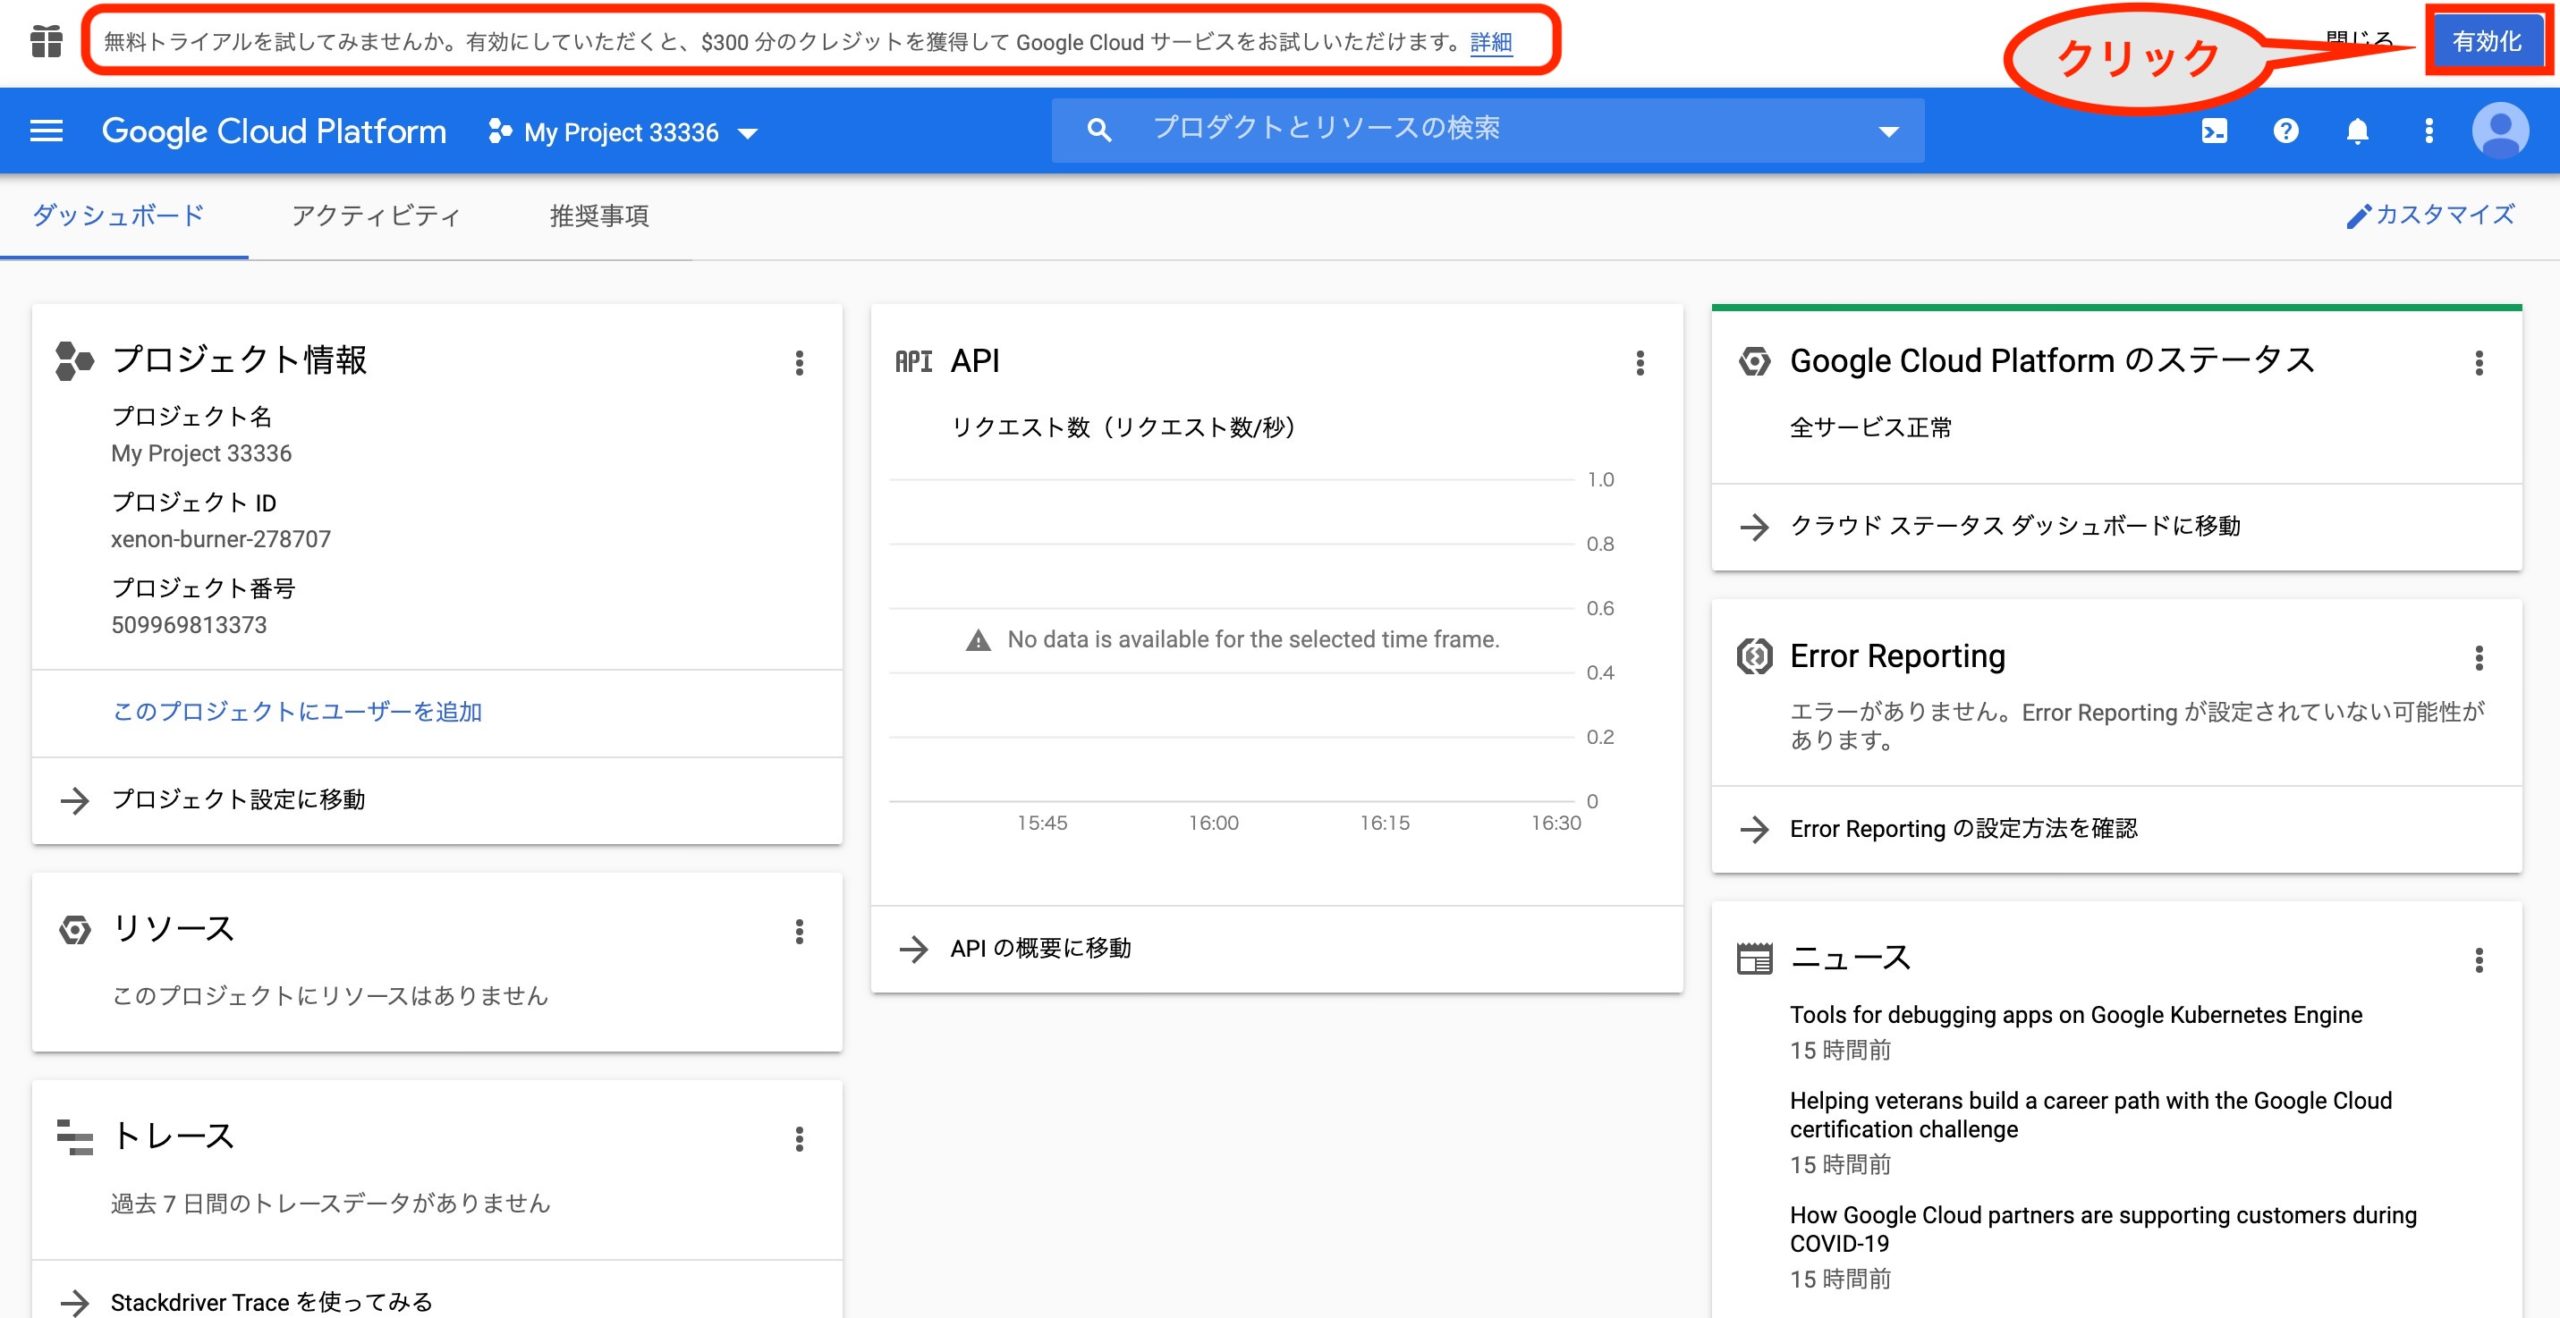
Task: Focus the プロダクトとリソースの検索 search field
Action: pos(1488,130)
